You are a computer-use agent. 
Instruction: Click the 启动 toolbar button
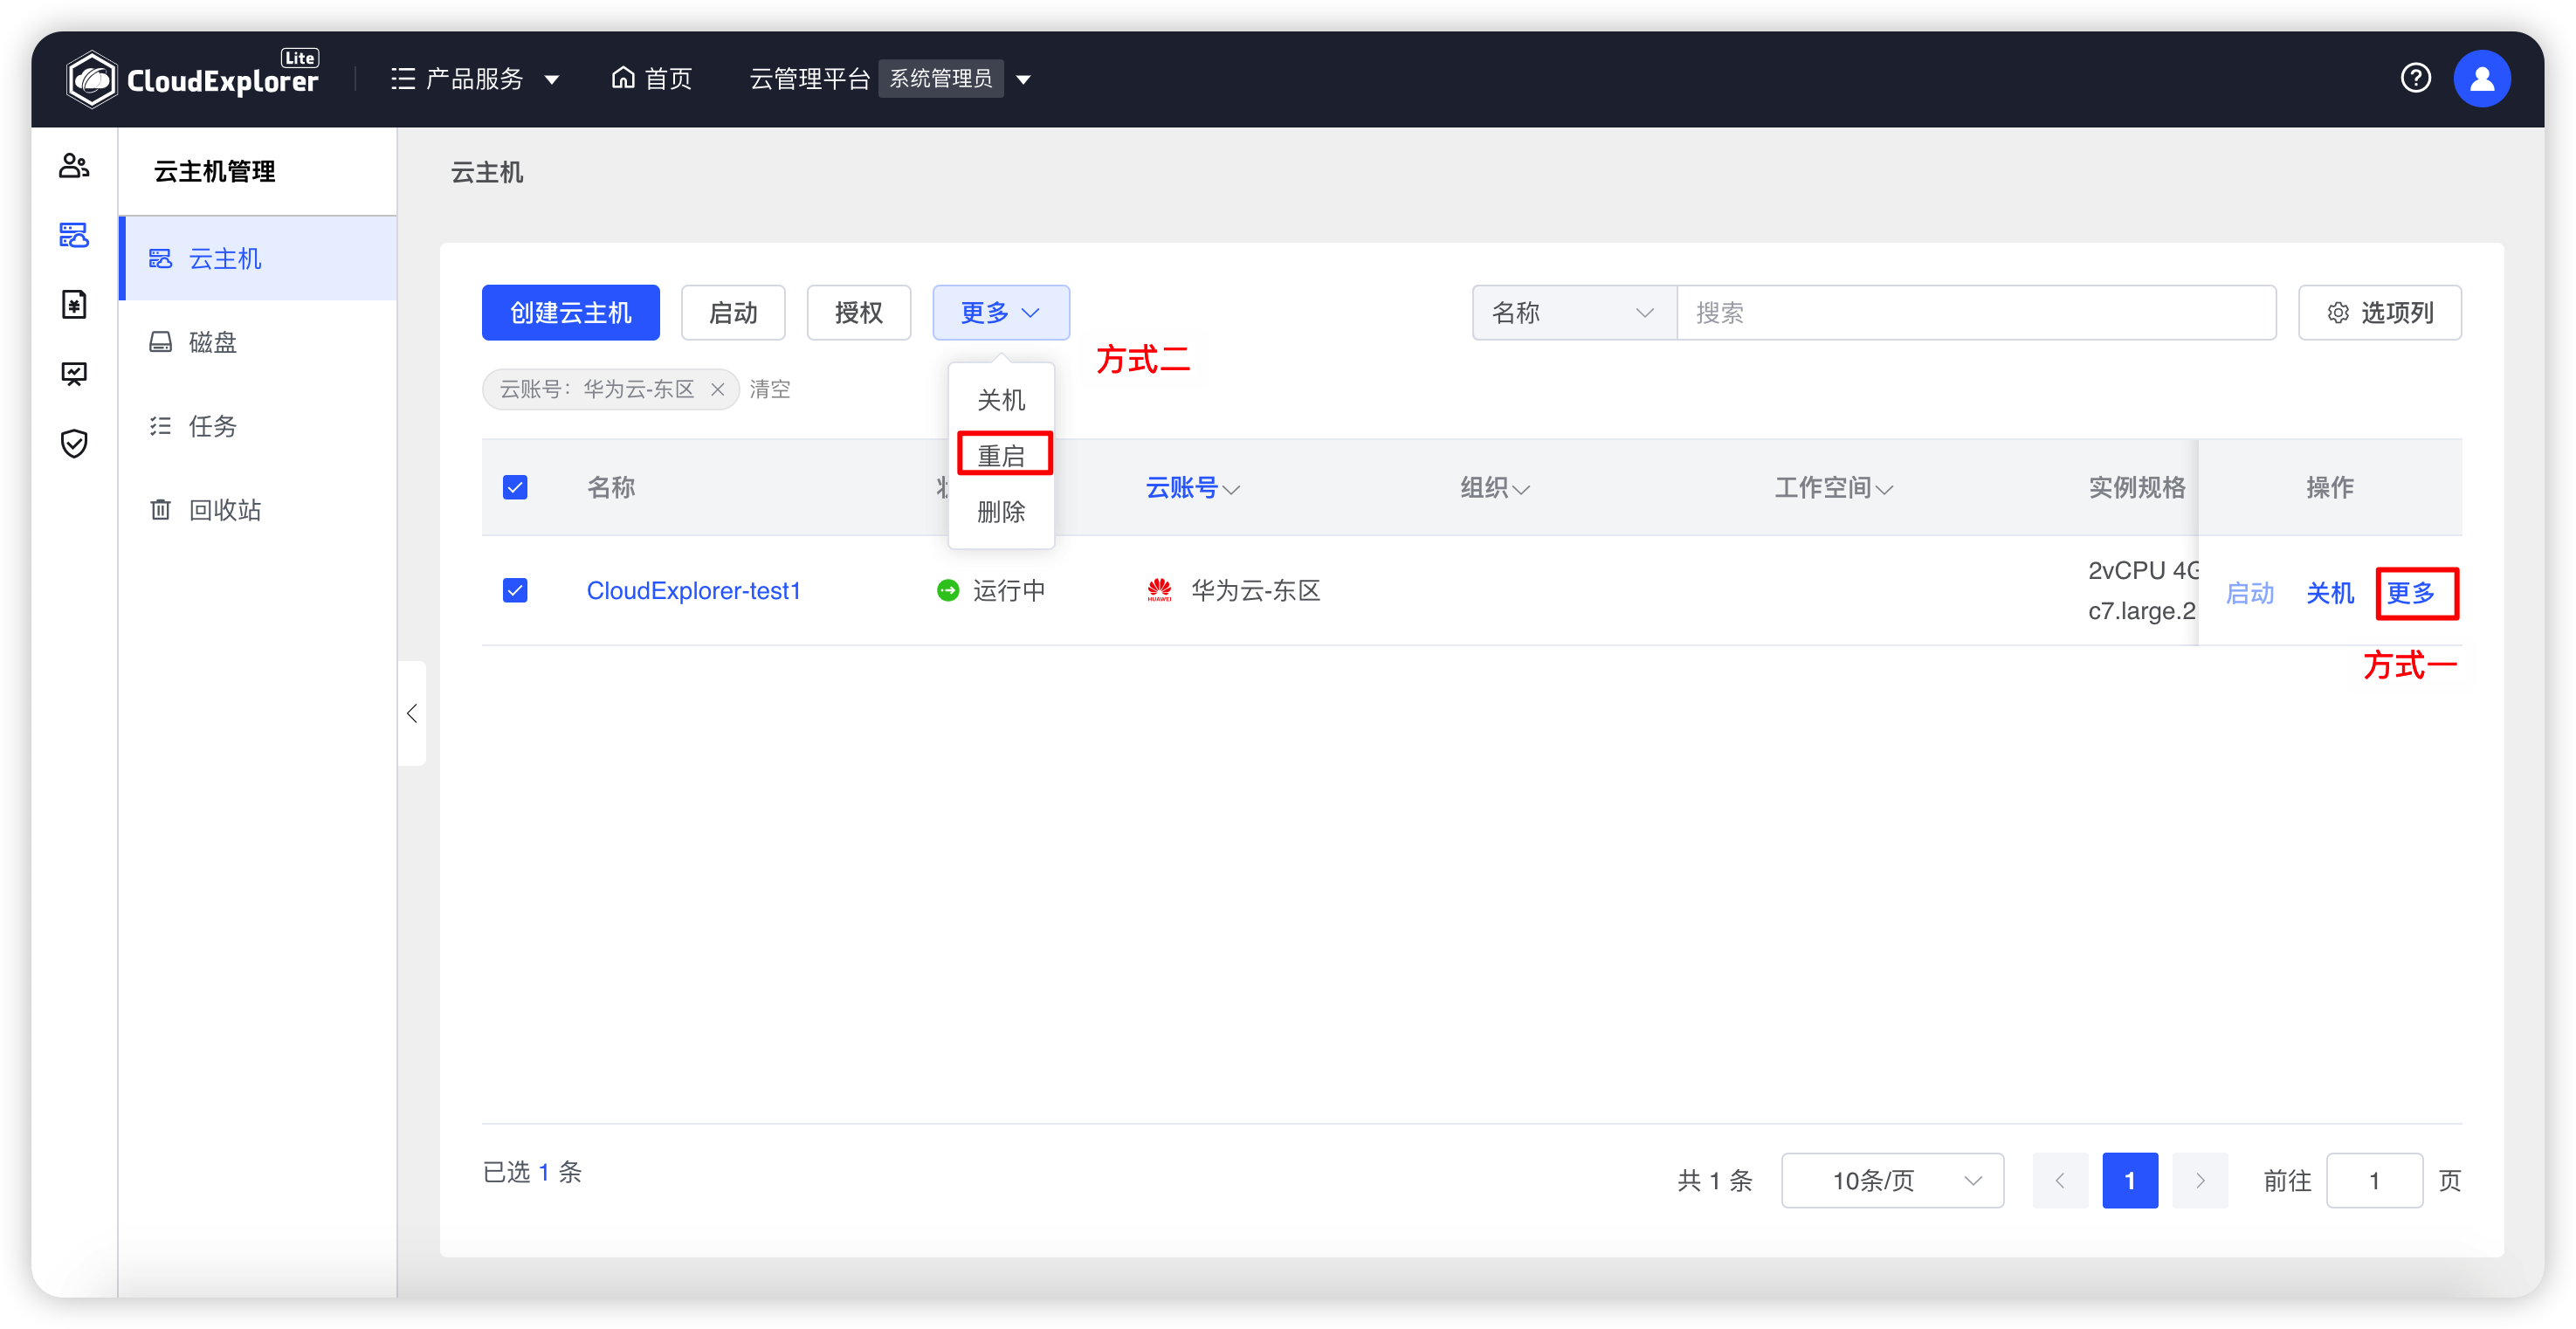click(733, 313)
